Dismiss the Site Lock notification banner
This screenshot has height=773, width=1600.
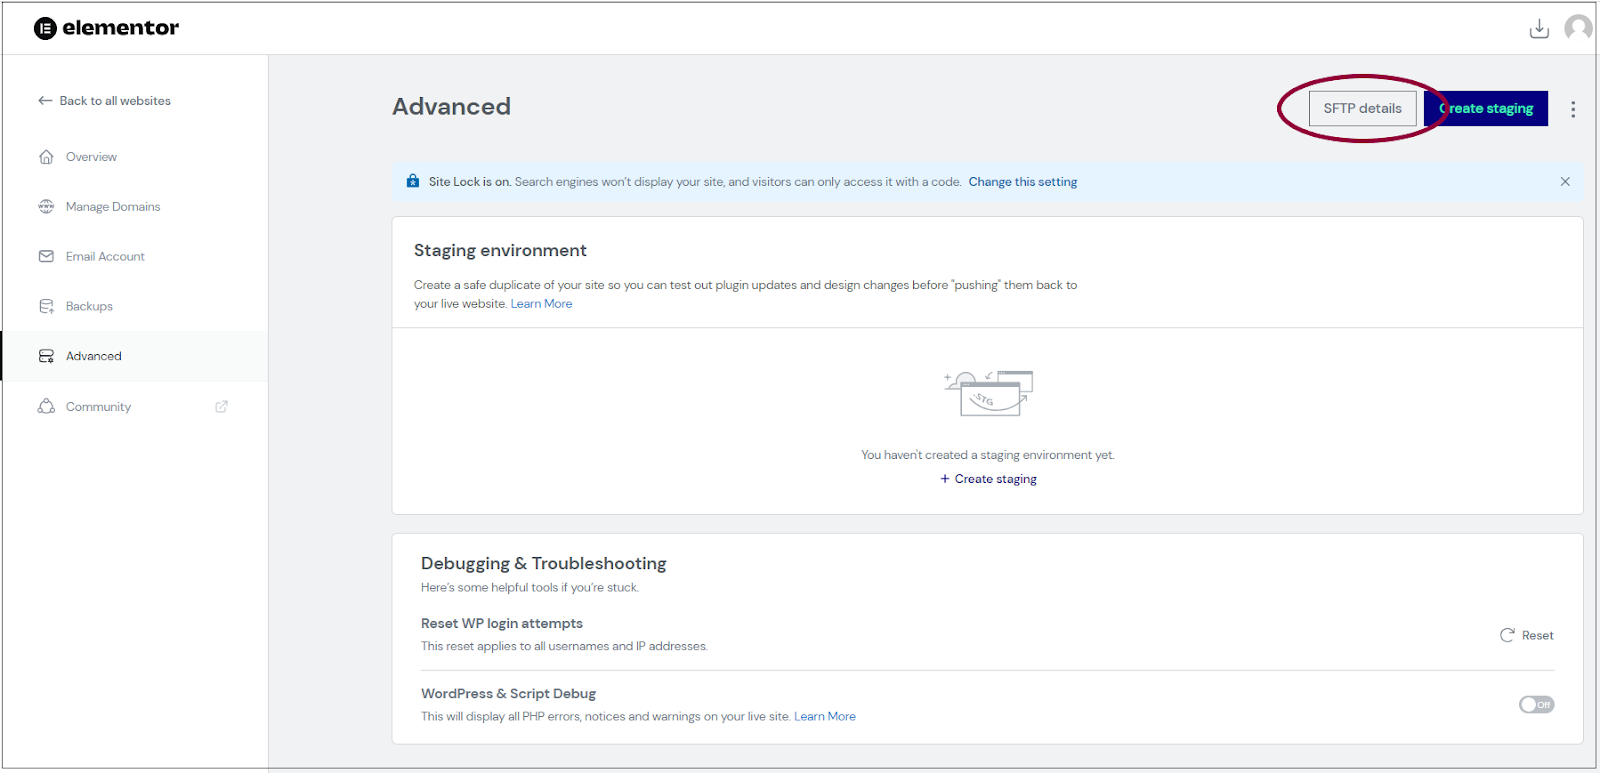click(1565, 182)
